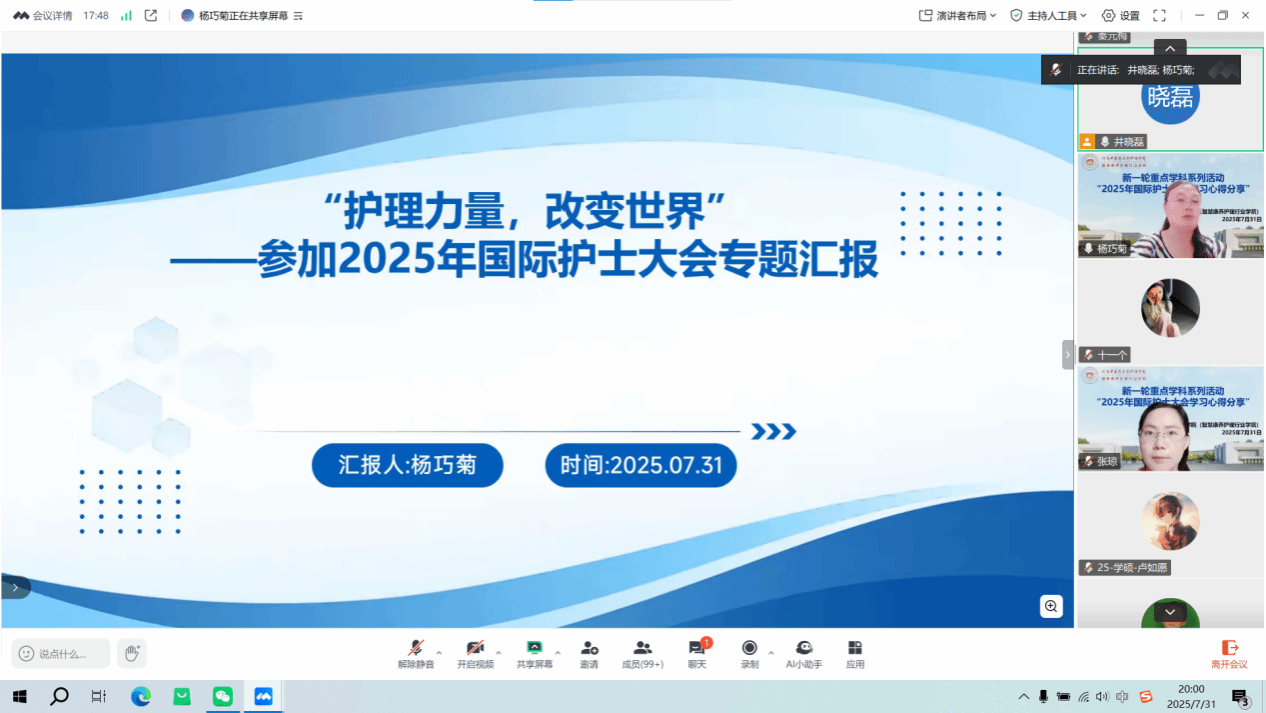Toggle fullscreen mode icon in top bar
The height and width of the screenshot is (713, 1266).
pyautogui.click(x=1160, y=15)
